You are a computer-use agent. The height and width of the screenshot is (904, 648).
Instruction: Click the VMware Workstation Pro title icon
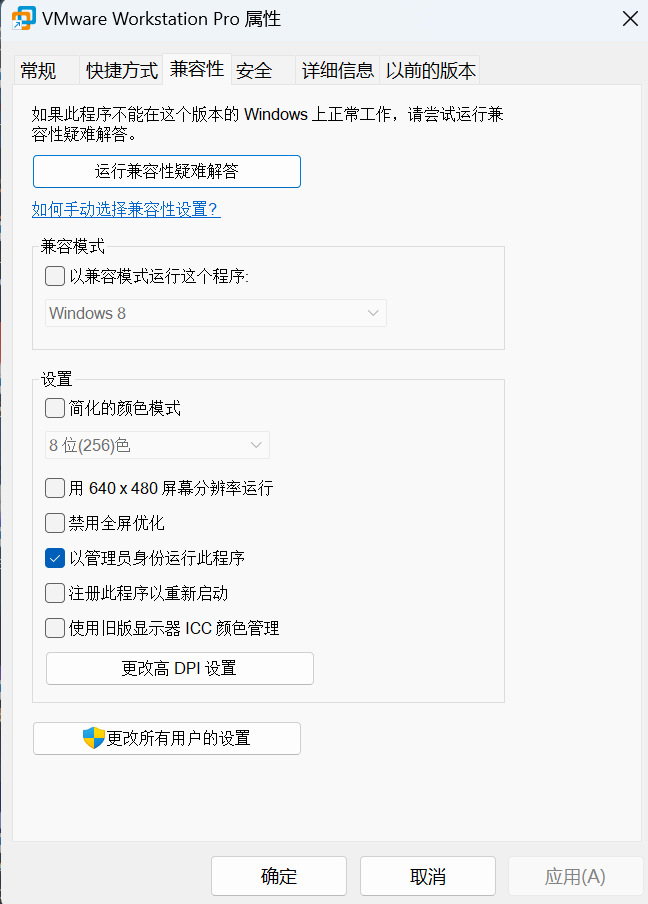(x=24, y=18)
